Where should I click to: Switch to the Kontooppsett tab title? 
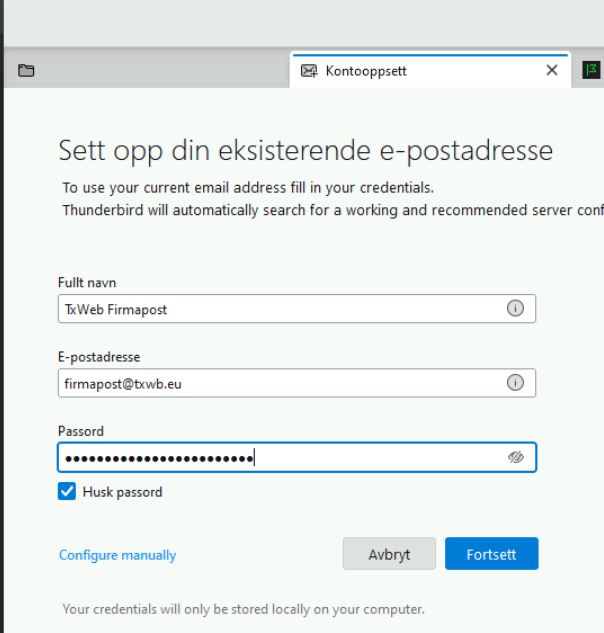366,71
